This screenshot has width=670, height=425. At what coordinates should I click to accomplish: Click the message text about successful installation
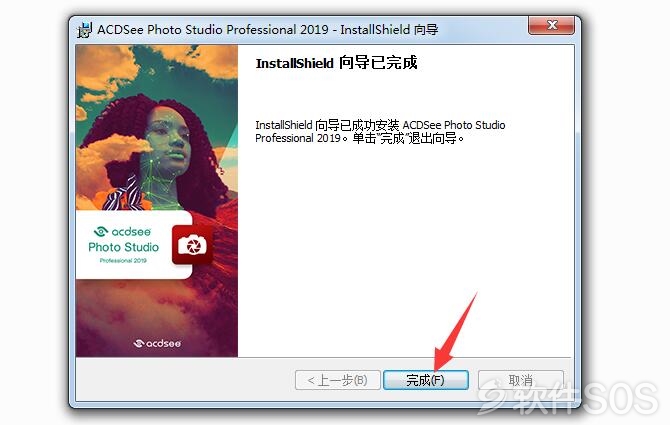tap(380, 132)
